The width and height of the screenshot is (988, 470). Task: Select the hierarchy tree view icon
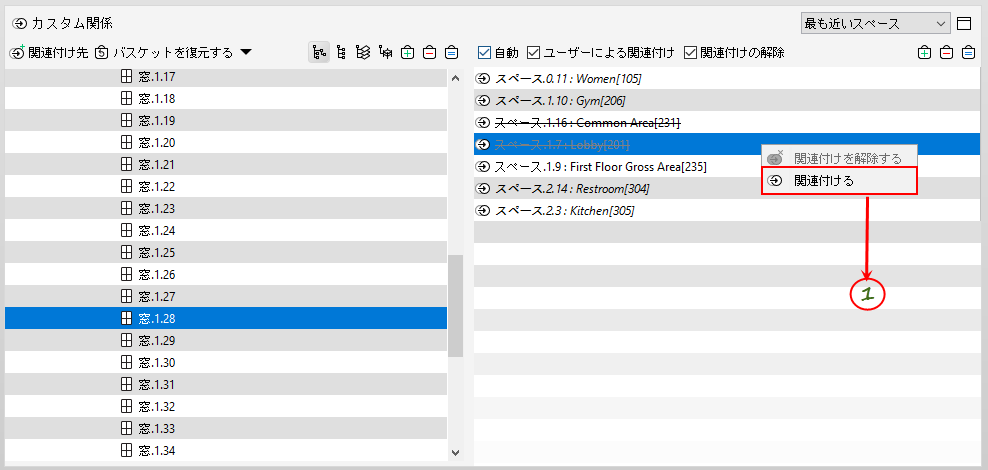click(319, 53)
